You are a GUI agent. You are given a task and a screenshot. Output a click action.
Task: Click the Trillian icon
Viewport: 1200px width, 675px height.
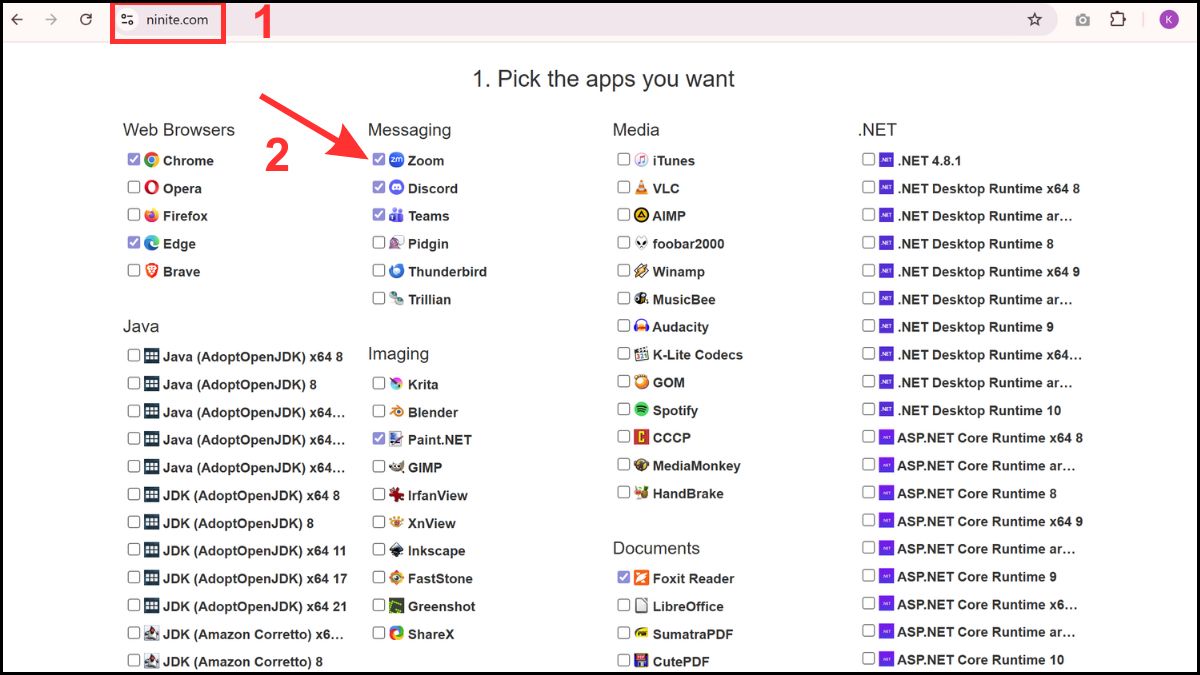[397, 299]
